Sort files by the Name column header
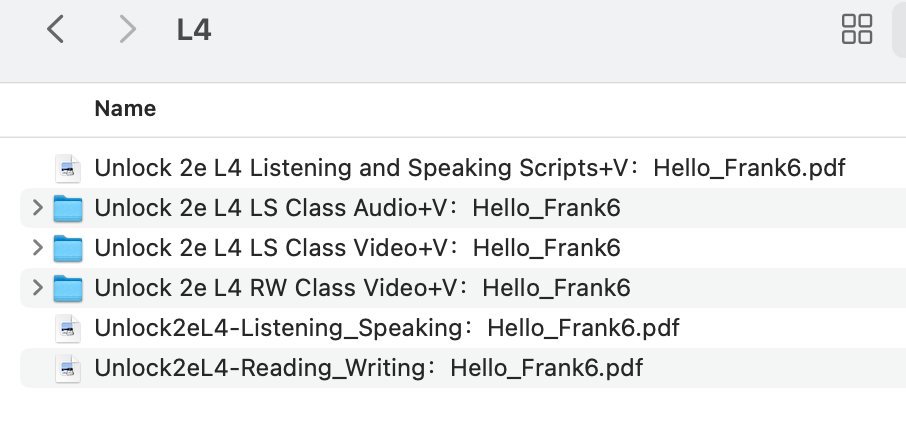906x422 pixels. coord(125,109)
